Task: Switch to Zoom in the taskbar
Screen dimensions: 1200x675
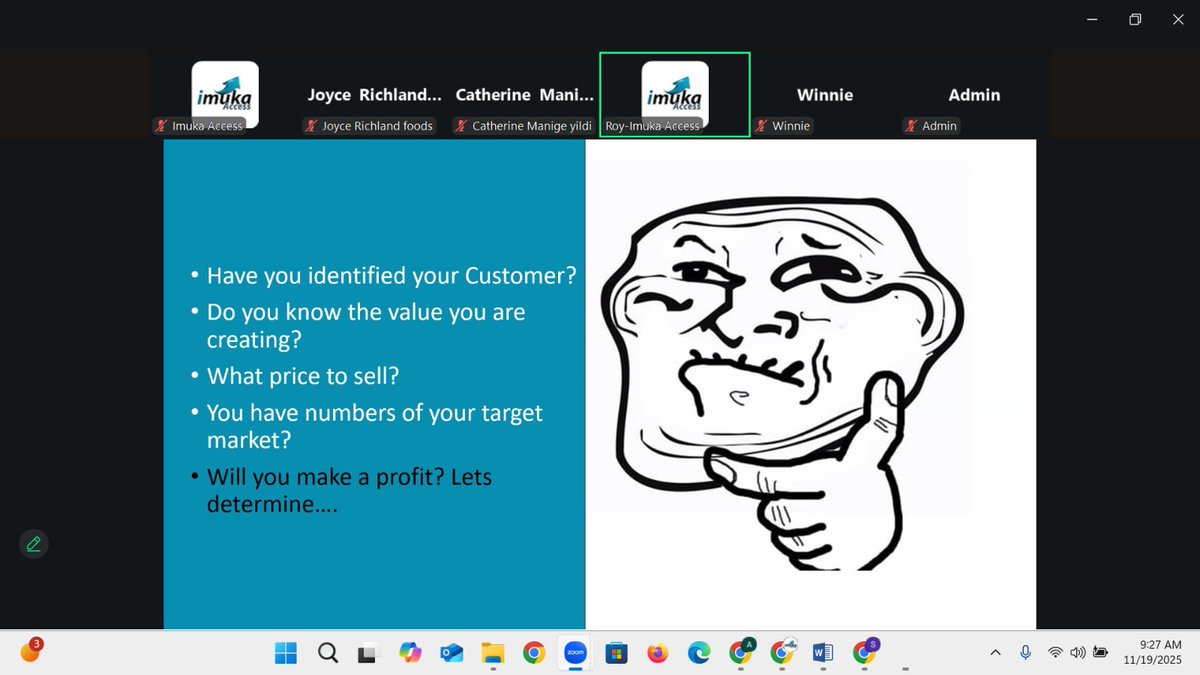Action: (x=575, y=653)
